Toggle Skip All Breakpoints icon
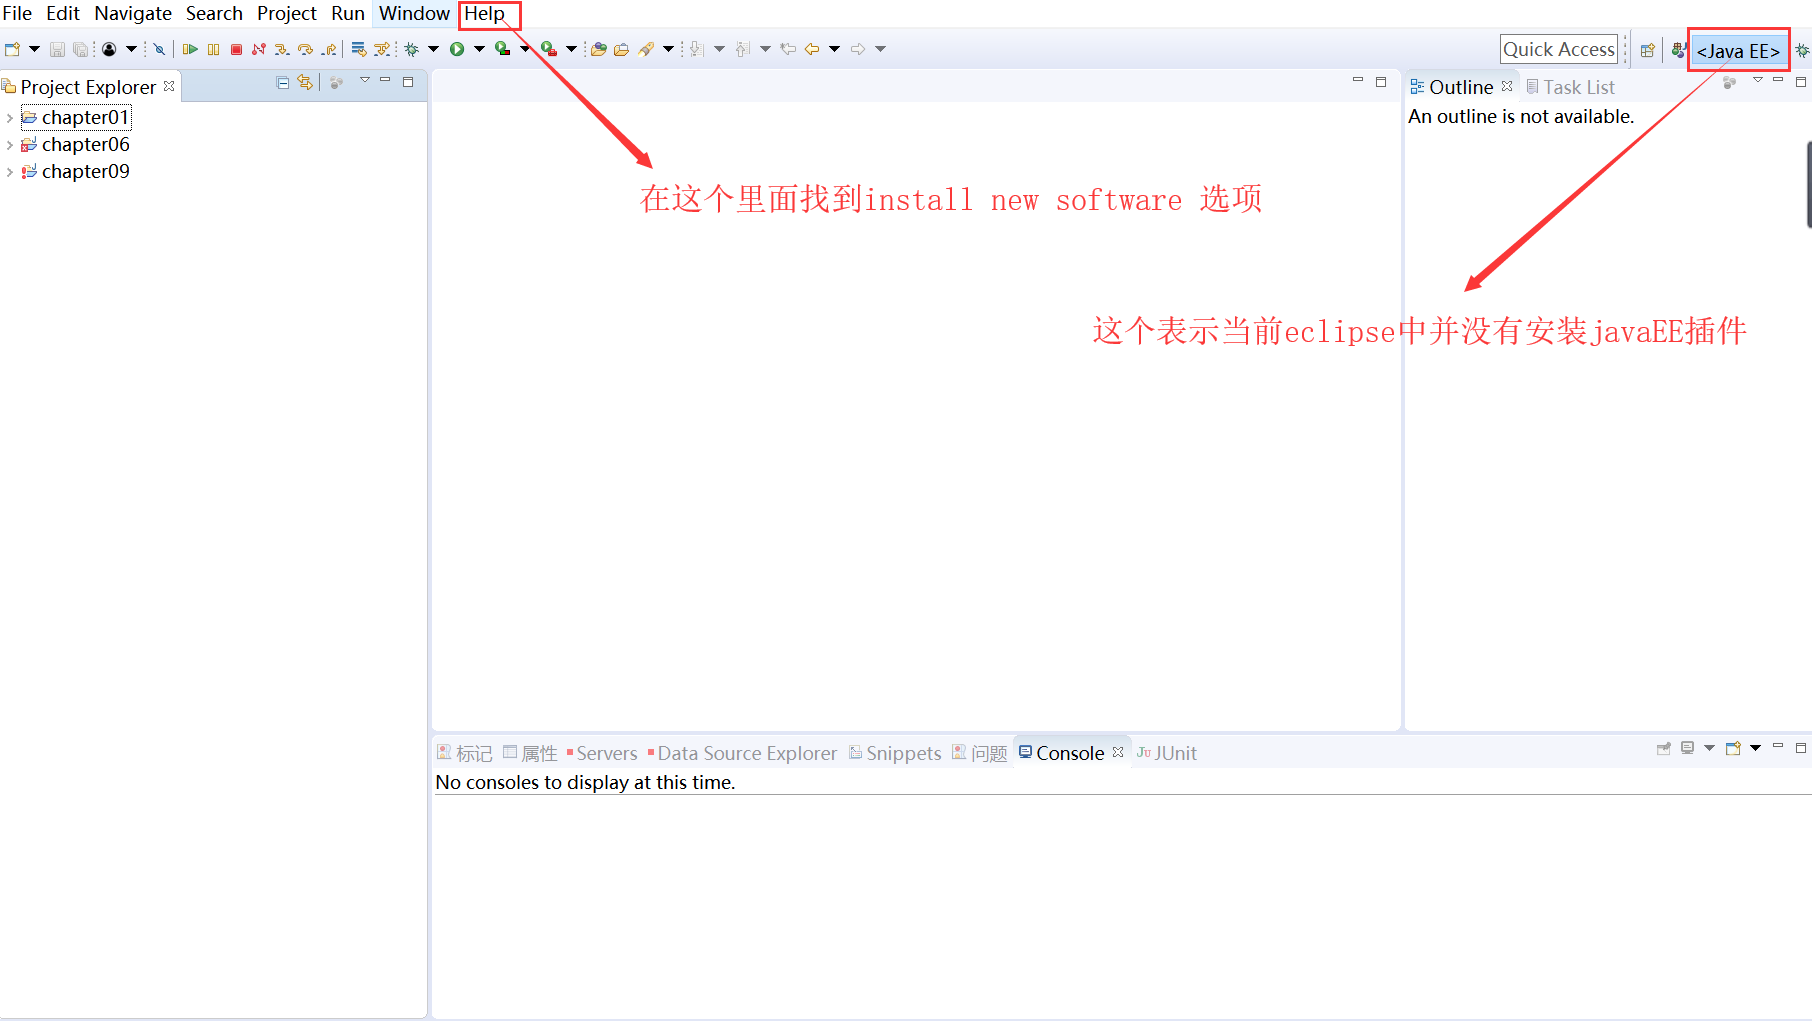The height and width of the screenshot is (1021, 1812). (159, 49)
